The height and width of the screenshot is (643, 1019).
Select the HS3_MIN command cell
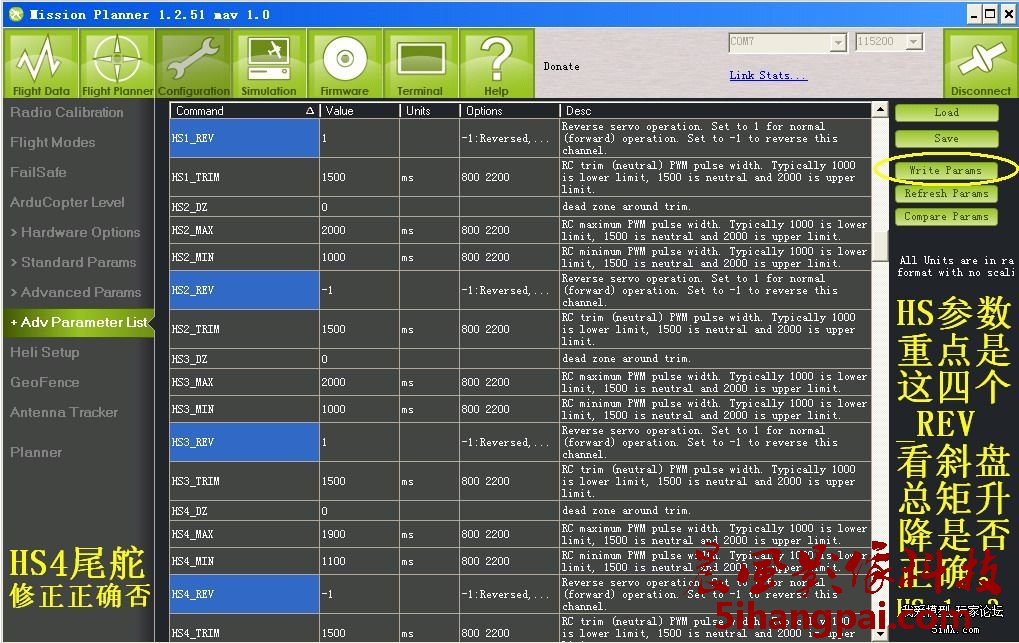(x=244, y=410)
